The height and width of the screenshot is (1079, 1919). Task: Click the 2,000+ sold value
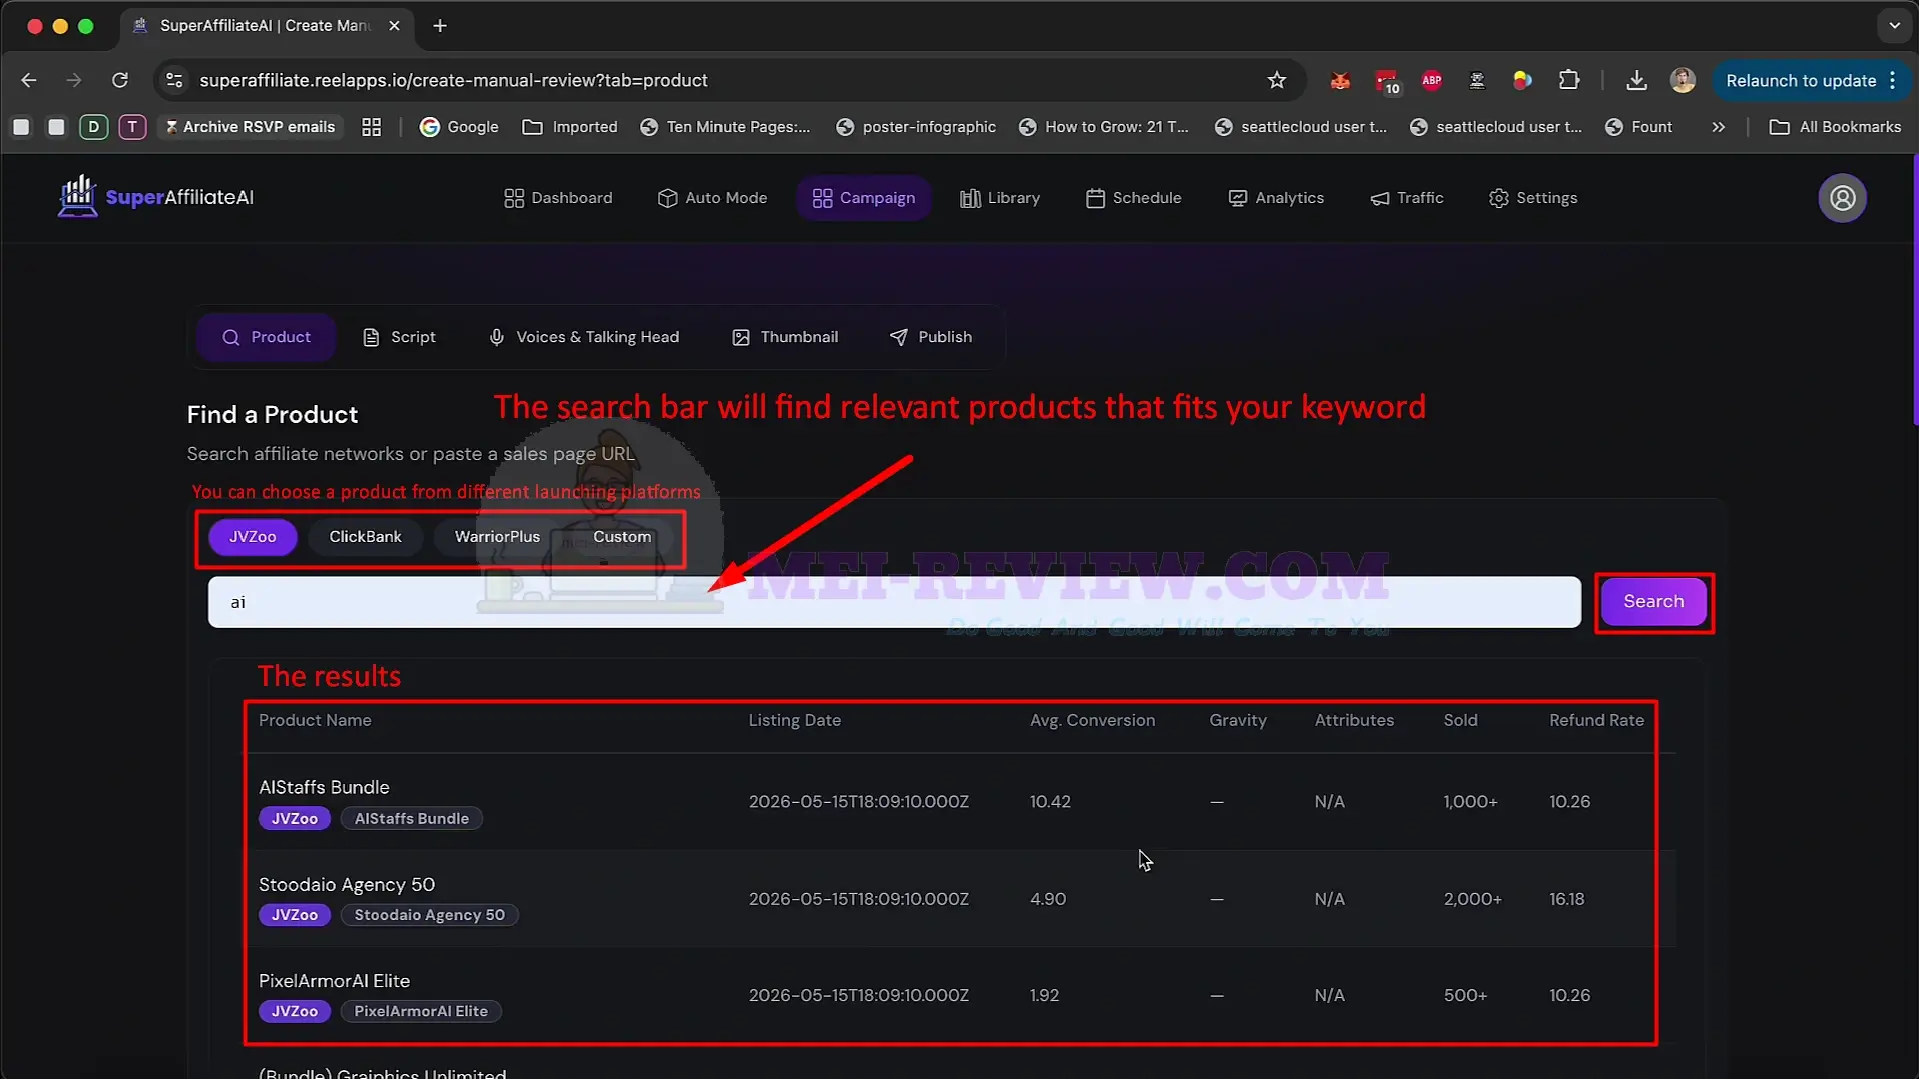click(1472, 899)
